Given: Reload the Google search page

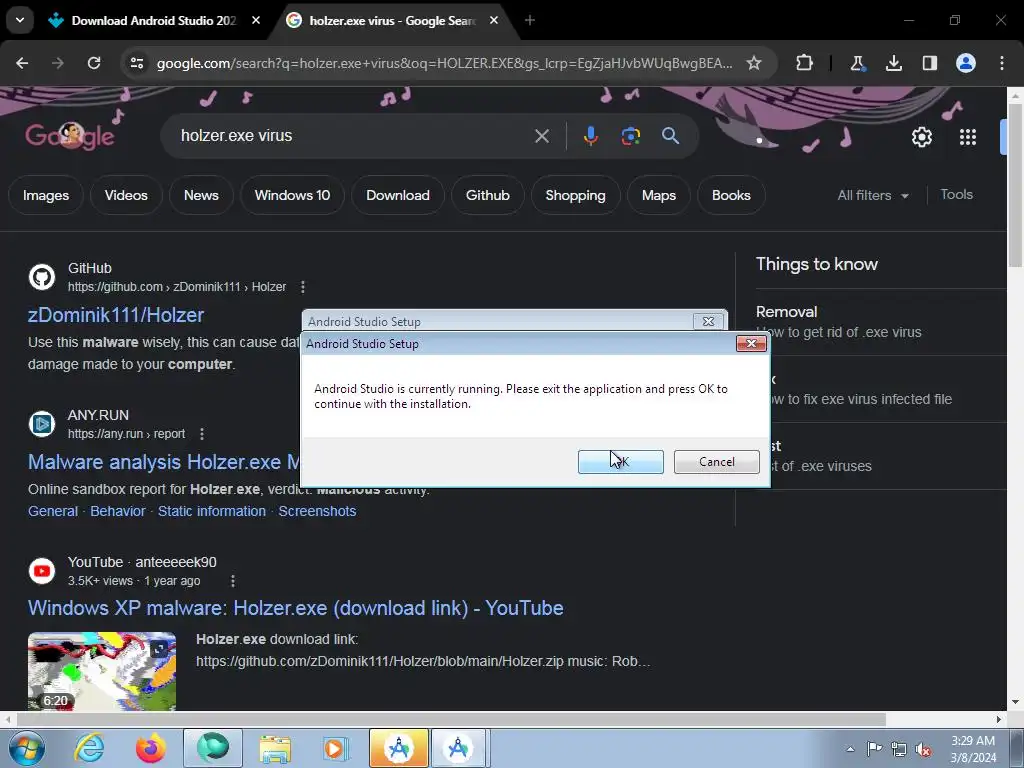Looking at the screenshot, I should coord(94,63).
